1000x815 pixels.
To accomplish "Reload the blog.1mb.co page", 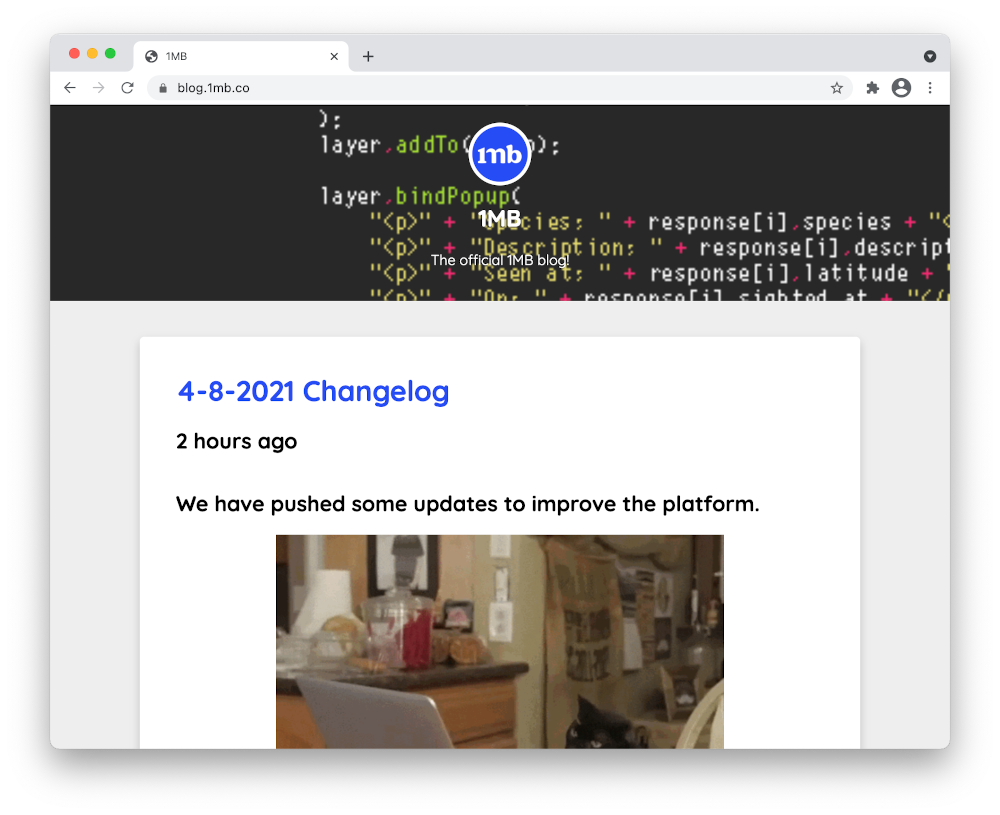I will click(127, 88).
